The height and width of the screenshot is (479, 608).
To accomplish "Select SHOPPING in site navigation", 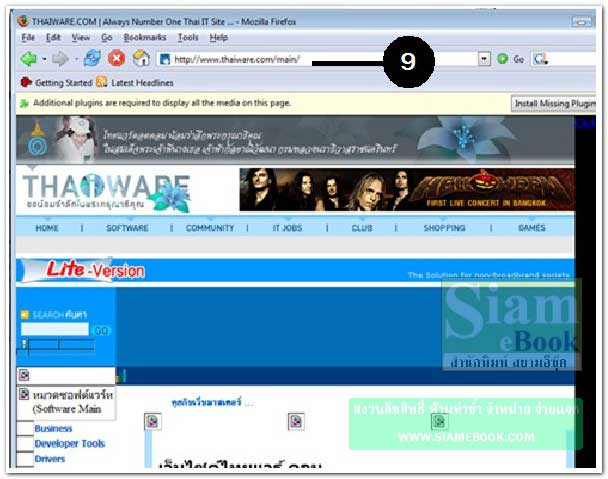I will pos(444,228).
